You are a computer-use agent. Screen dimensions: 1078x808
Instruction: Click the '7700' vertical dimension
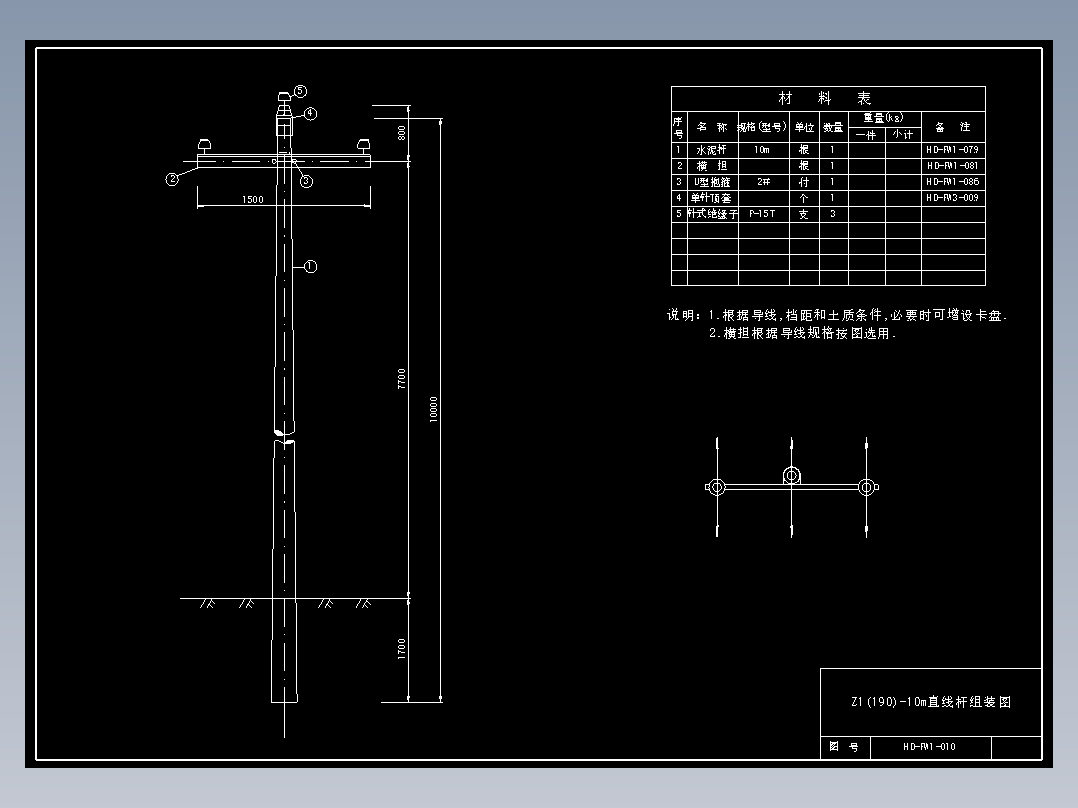tap(402, 379)
